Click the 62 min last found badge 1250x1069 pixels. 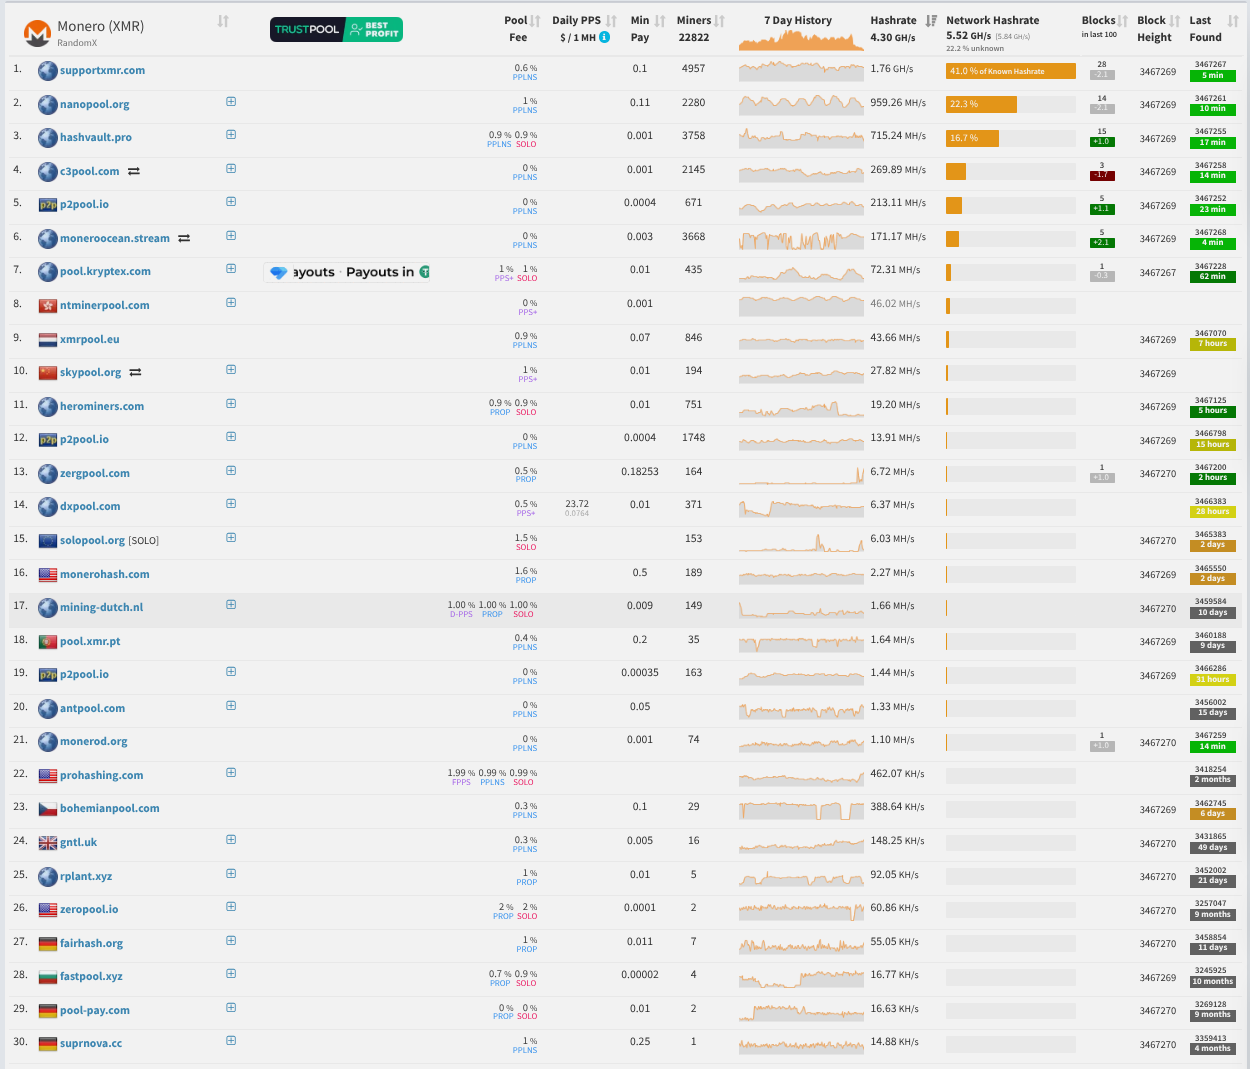pos(1213,276)
